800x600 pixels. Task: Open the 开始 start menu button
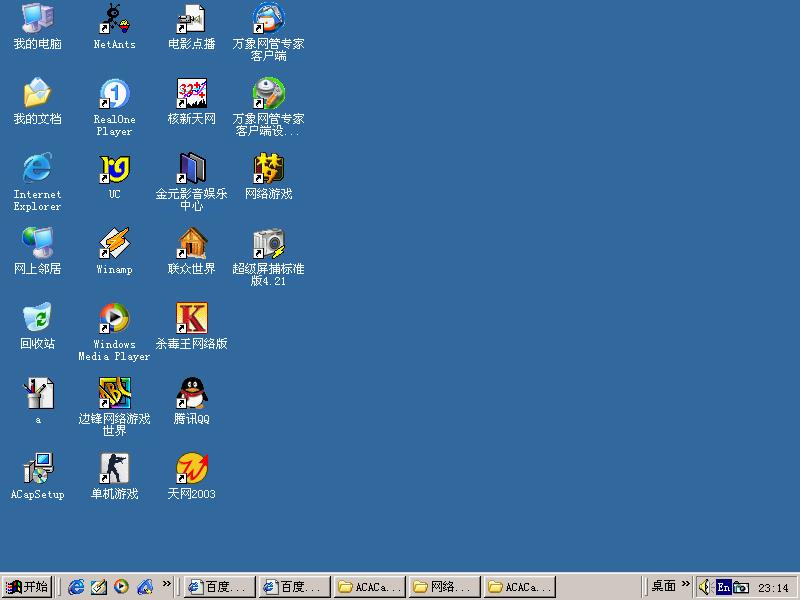coord(27,587)
